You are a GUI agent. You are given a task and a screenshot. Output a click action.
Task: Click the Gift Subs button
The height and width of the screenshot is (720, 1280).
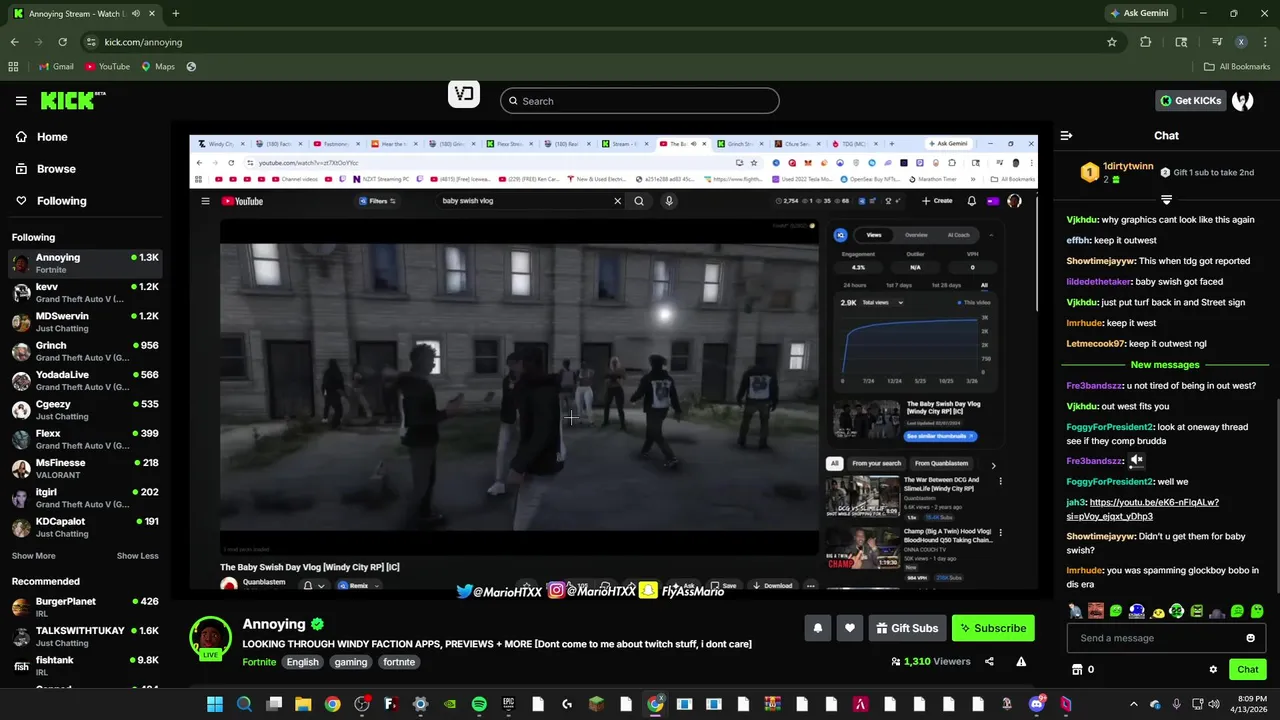pos(907,628)
